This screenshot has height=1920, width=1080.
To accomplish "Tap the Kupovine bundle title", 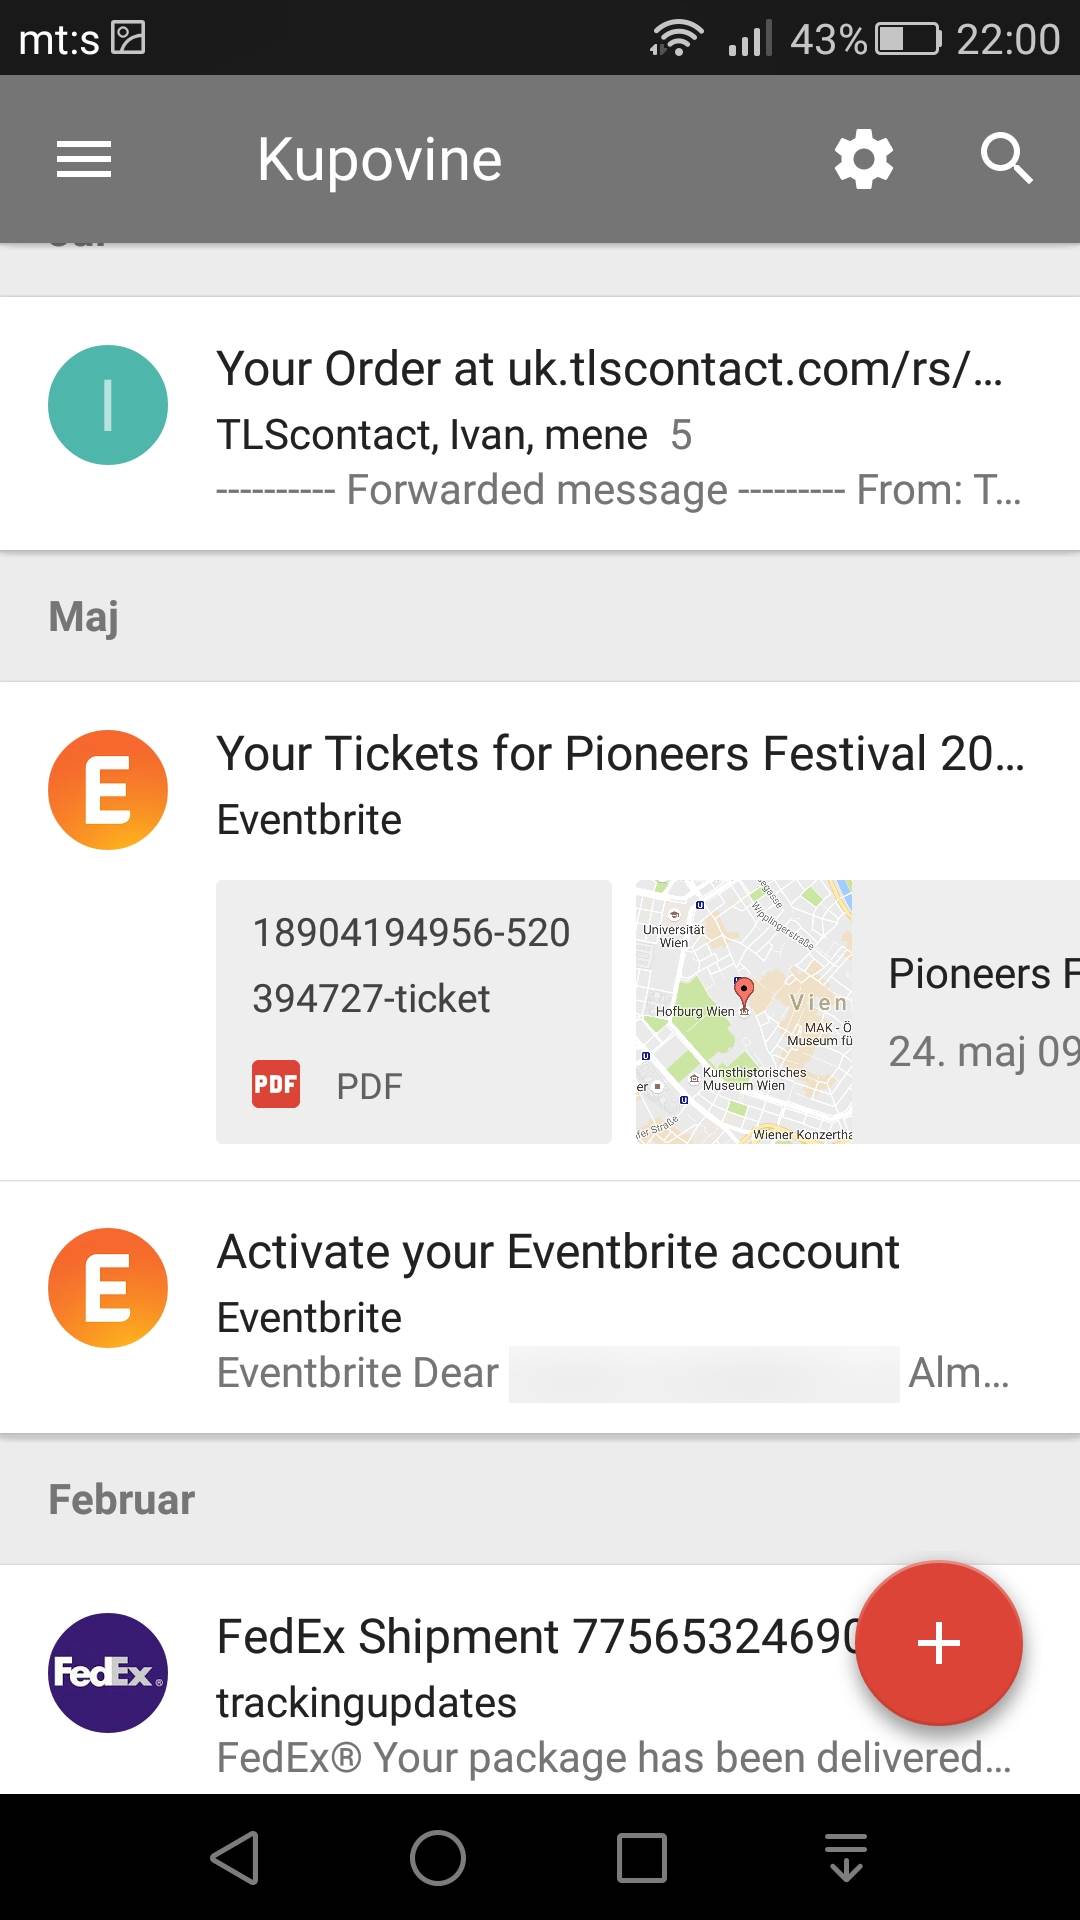I will coord(379,159).
